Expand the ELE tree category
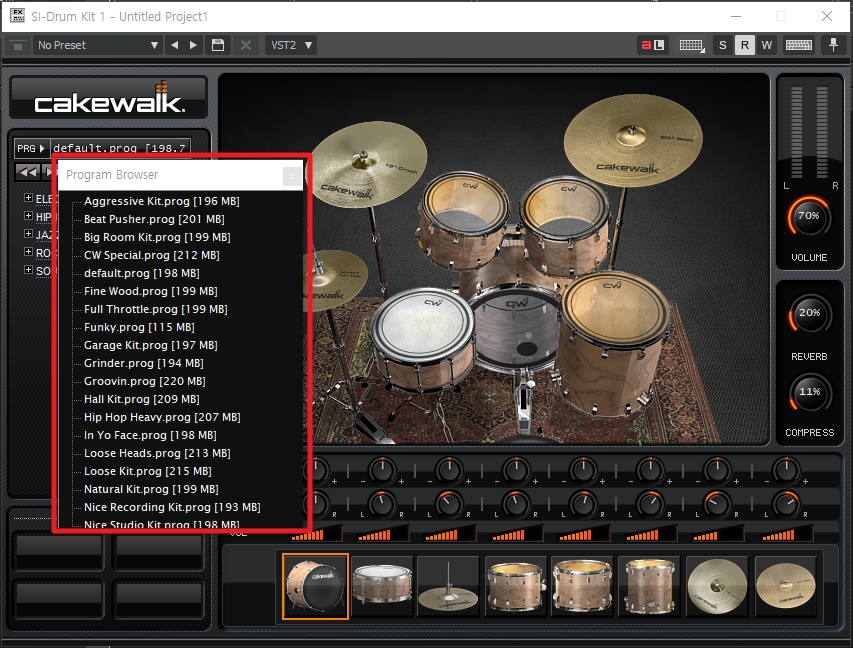853x648 pixels. (x=28, y=198)
